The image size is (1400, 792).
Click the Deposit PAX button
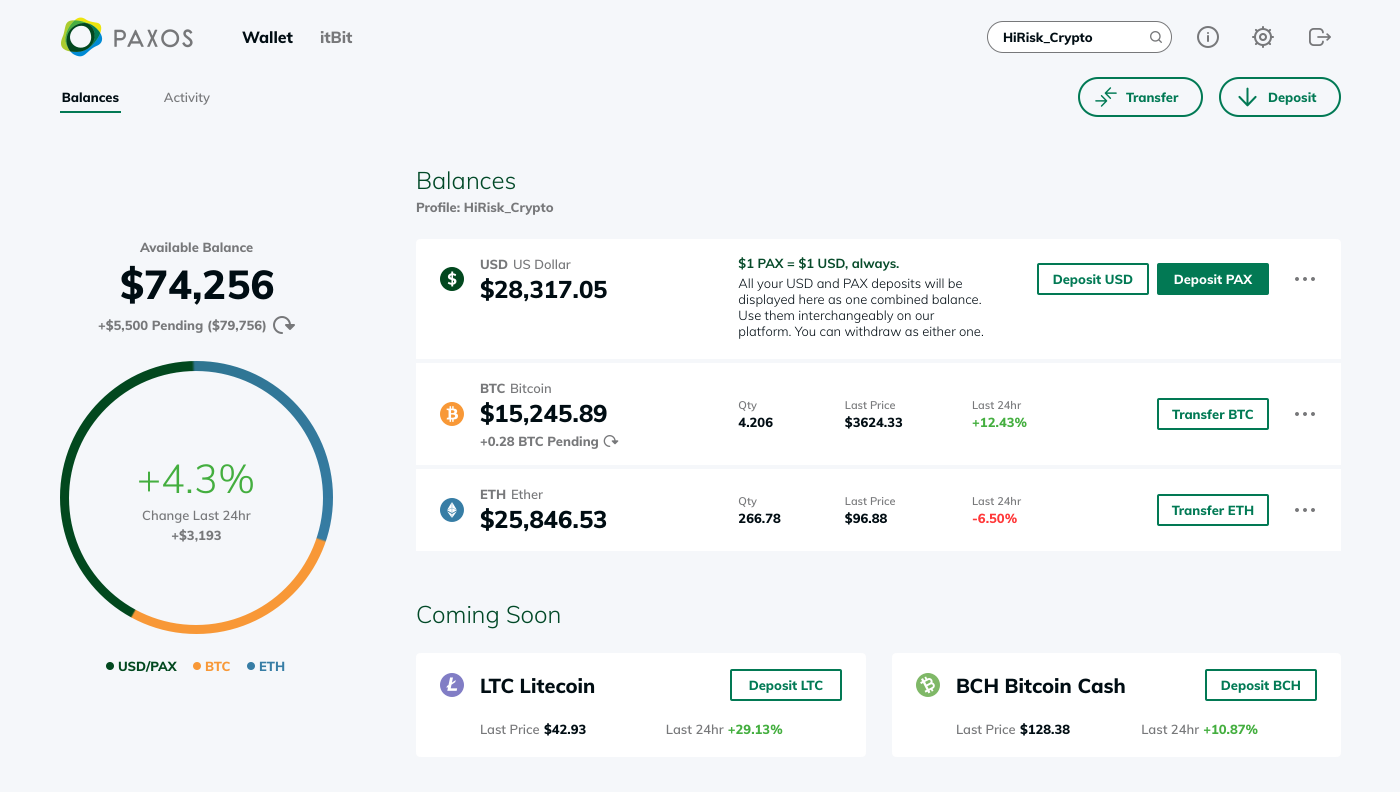[1213, 279]
